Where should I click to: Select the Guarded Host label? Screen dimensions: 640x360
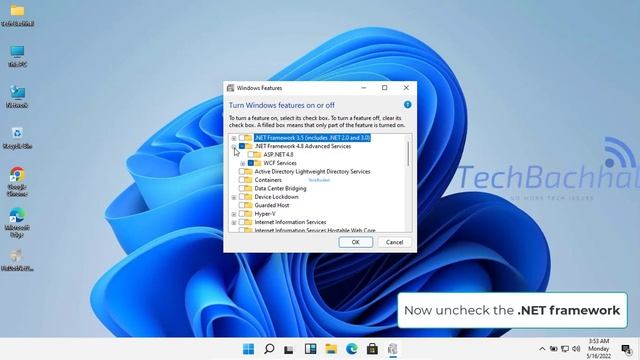(x=272, y=205)
